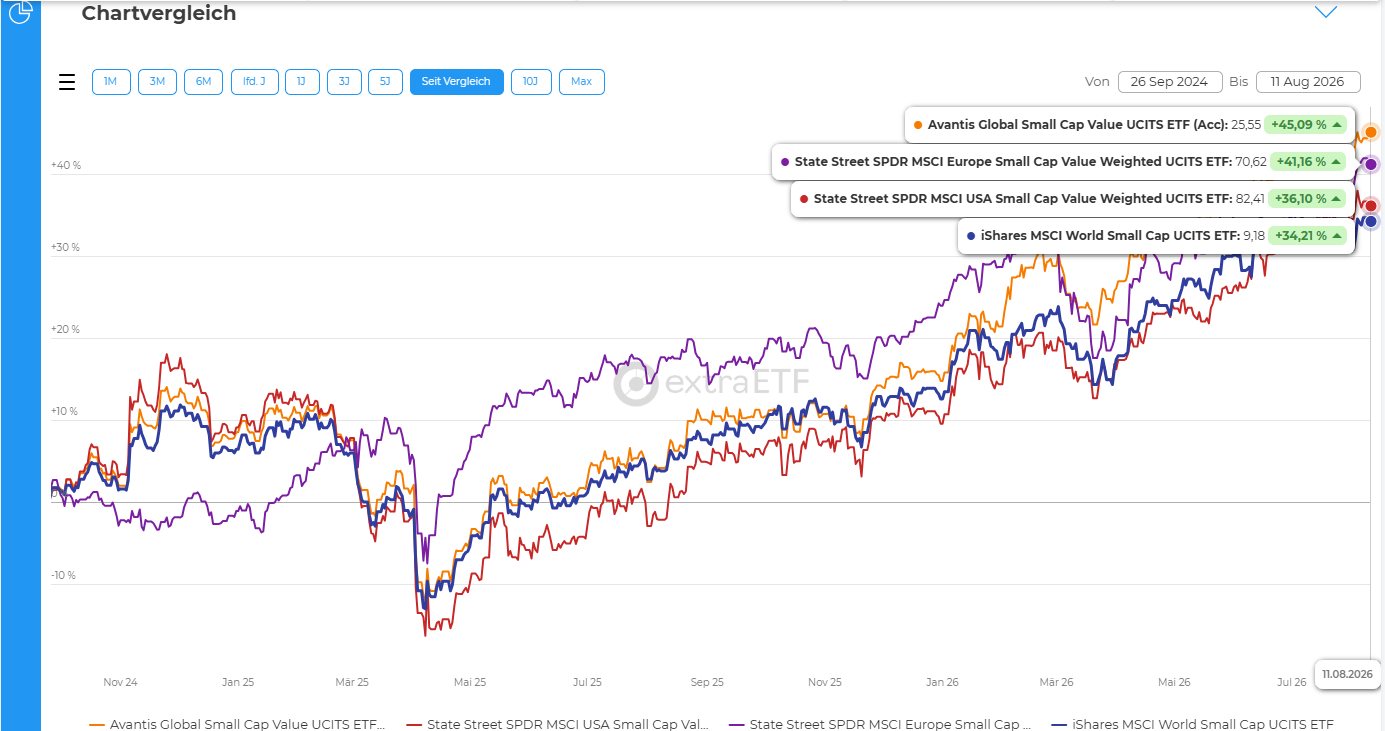Toggle SPDR MSCI Europe Small Cap legend entry
This screenshot has height=731, width=1385.
tap(880, 724)
